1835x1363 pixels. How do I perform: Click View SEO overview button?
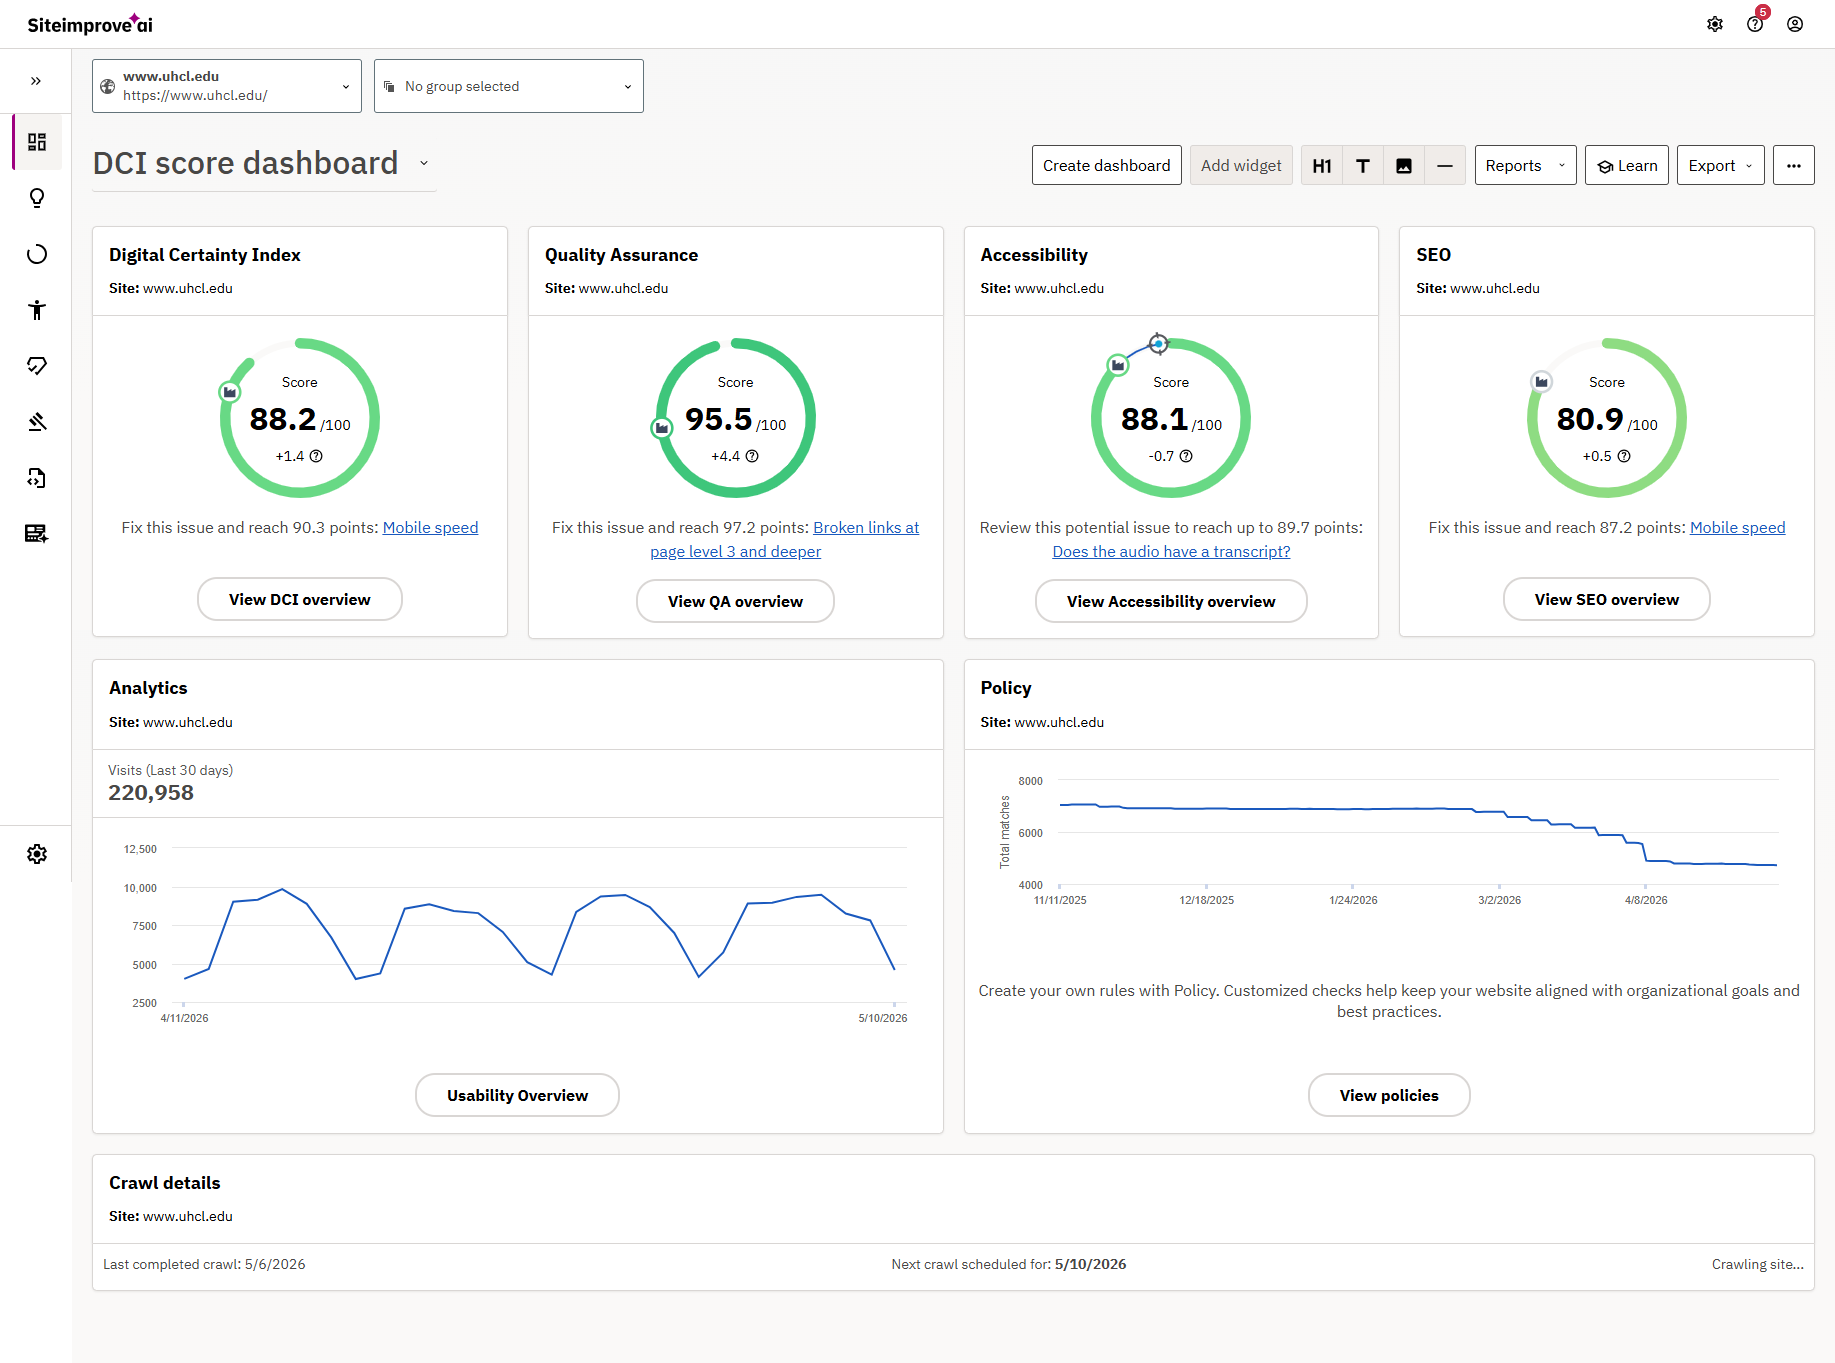(1607, 599)
